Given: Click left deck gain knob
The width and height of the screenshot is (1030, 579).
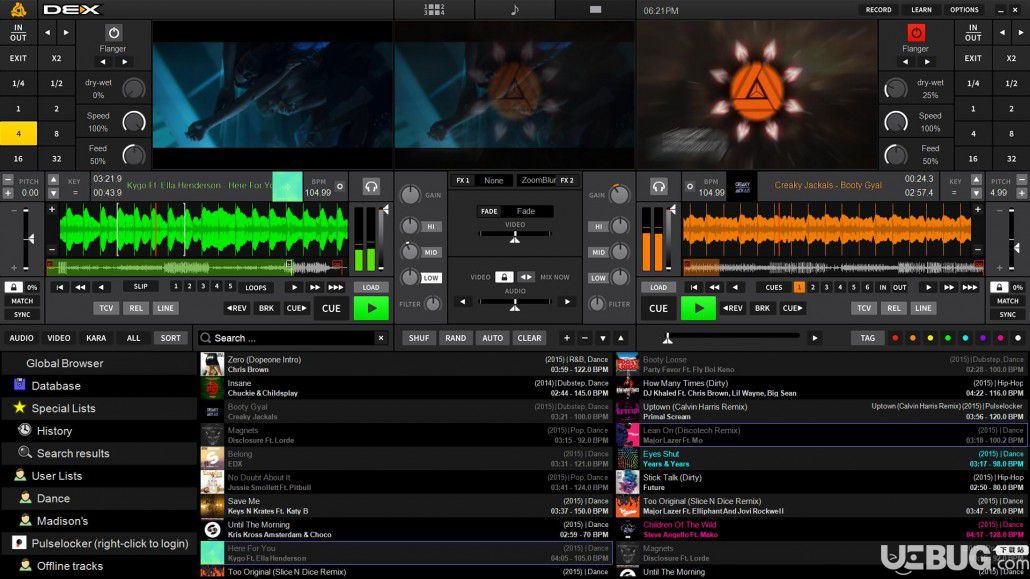Looking at the screenshot, I should pyautogui.click(x=410, y=195).
